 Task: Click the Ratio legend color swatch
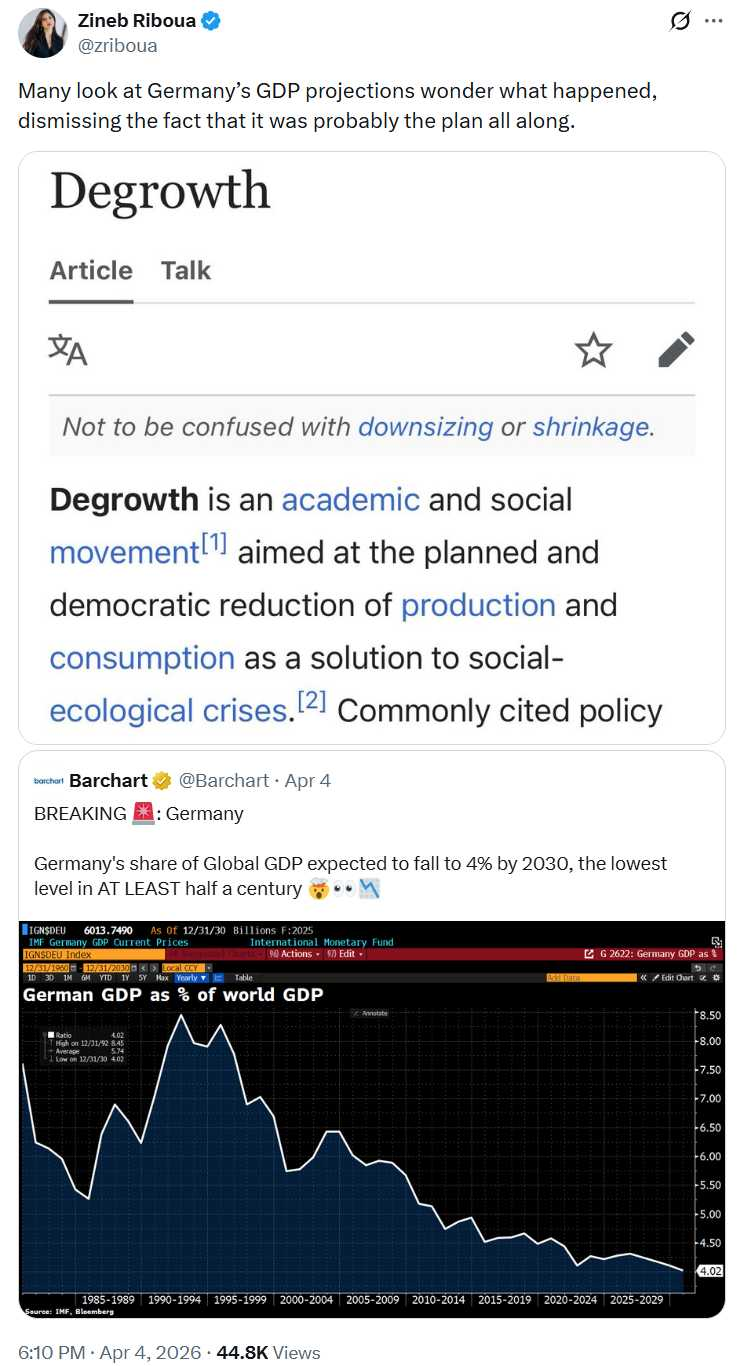[50, 1035]
